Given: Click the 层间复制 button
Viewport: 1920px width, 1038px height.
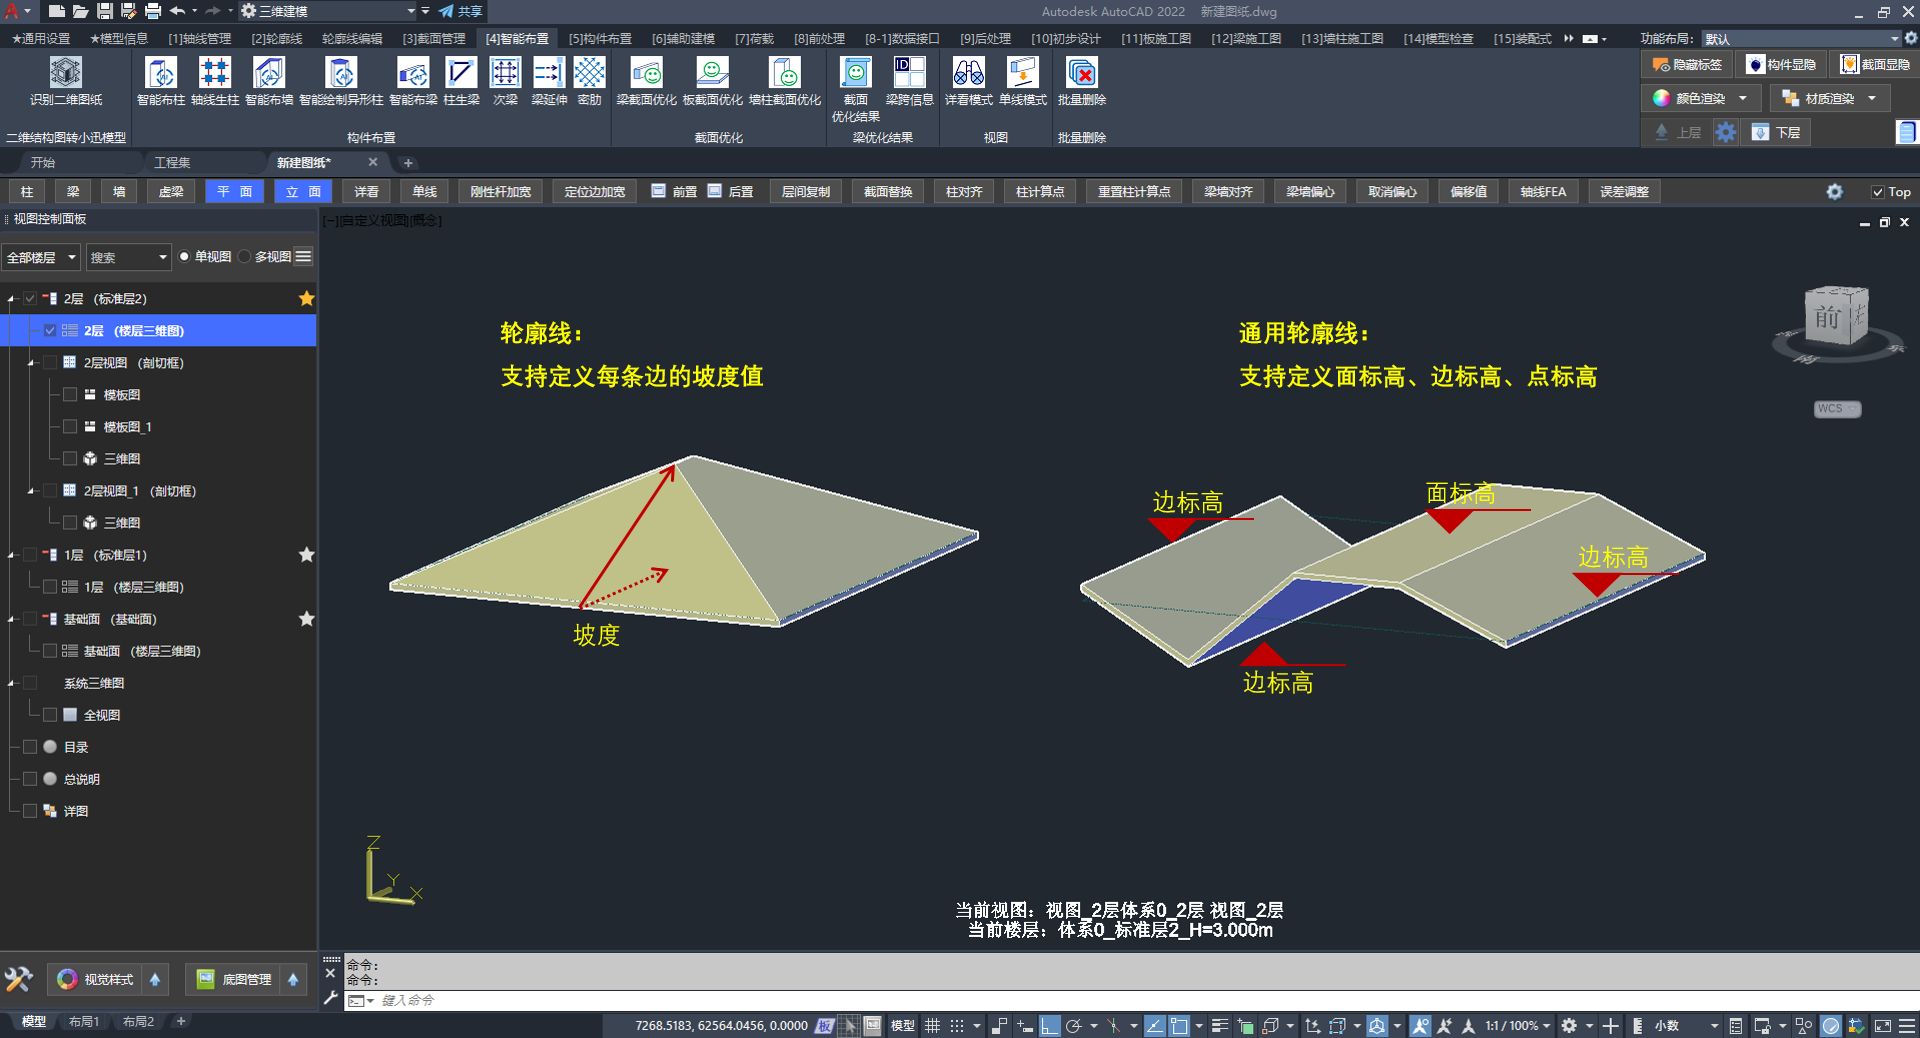Looking at the screenshot, I should pyautogui.click(x=805, y=192).
